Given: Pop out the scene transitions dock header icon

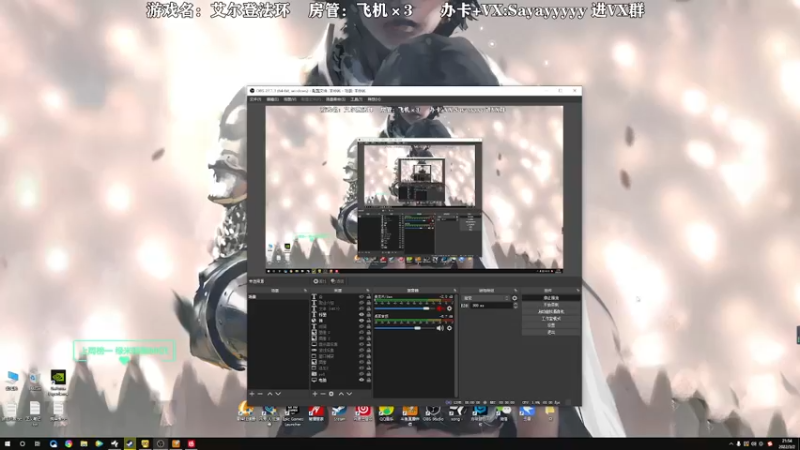Looking at the screenshot, I should 515,290.
